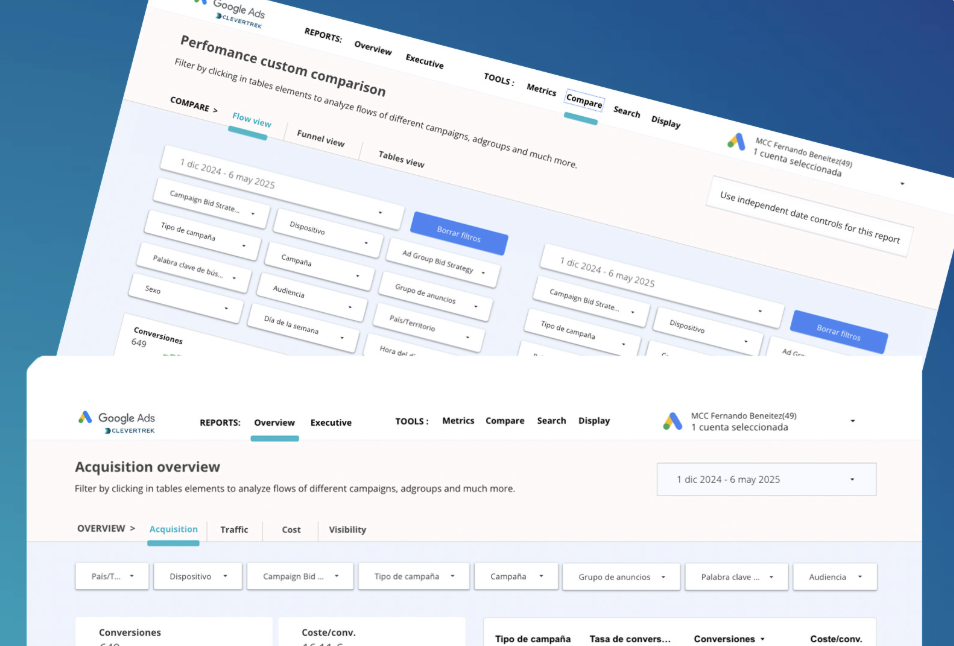Open Campaign Bid Strate... filter in right comparison panel

pyautogui.click(x=591, y=301)
